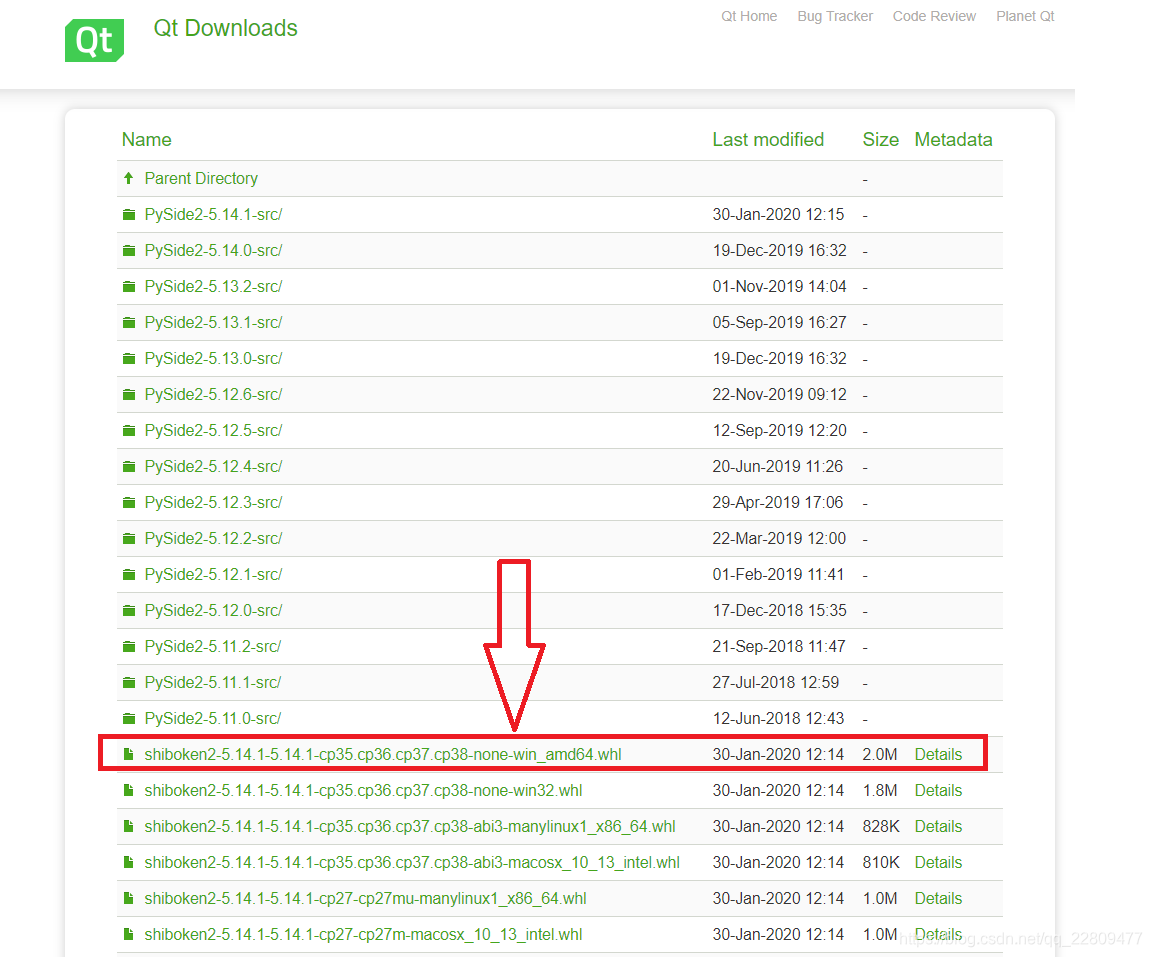Open the PySide2-5.14.1-src/ directory link
This screenshot has width=1152, height=957.
click(213, 214)
